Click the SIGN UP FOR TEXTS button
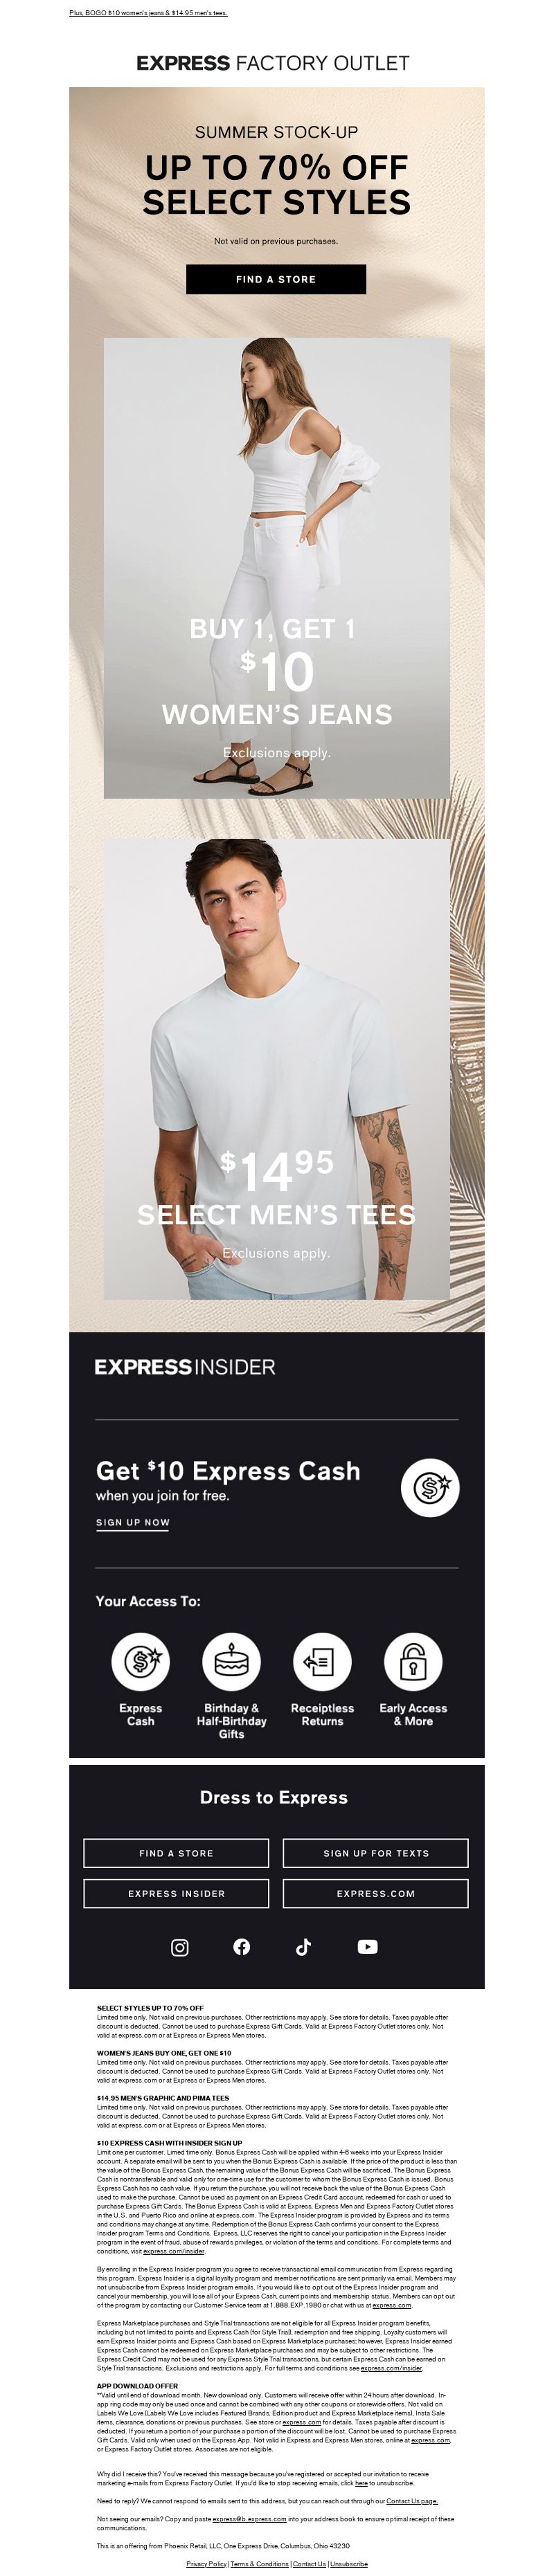 [x=376, y=1853]
